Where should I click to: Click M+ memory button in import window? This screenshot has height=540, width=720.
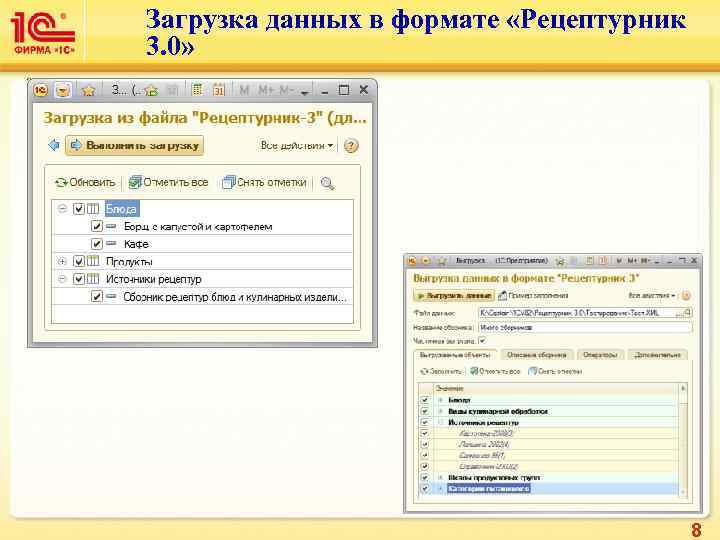266,90
